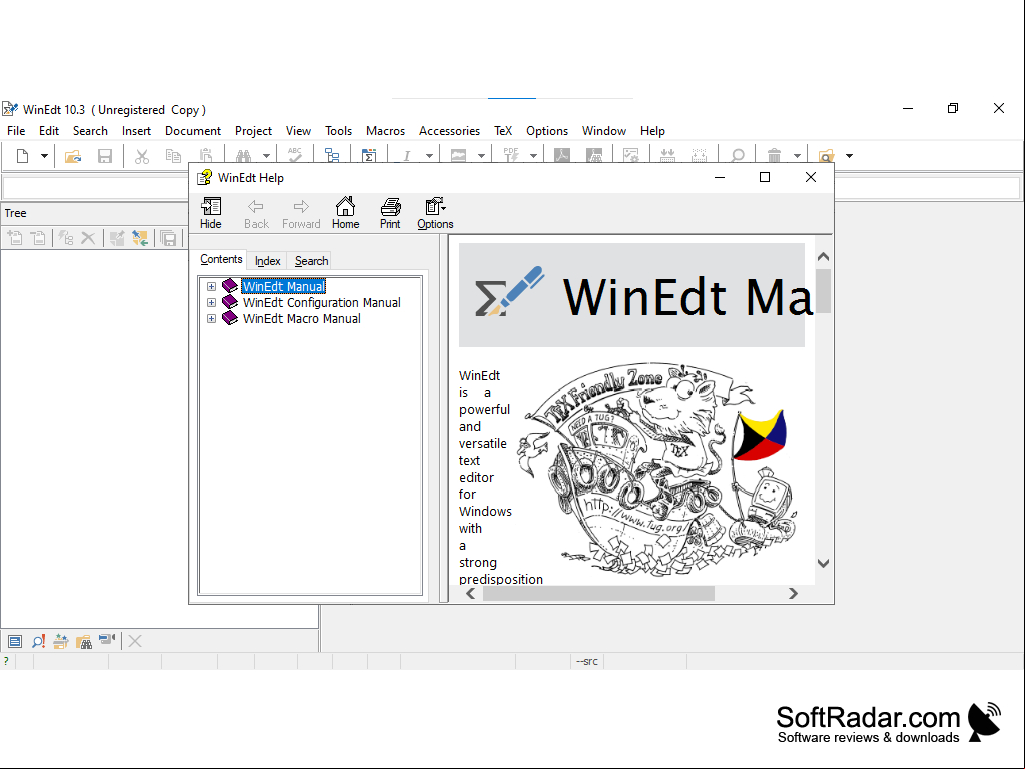The image size is (1025, 769).
Task: Open the TeX menu
Action: pos(503,131)
